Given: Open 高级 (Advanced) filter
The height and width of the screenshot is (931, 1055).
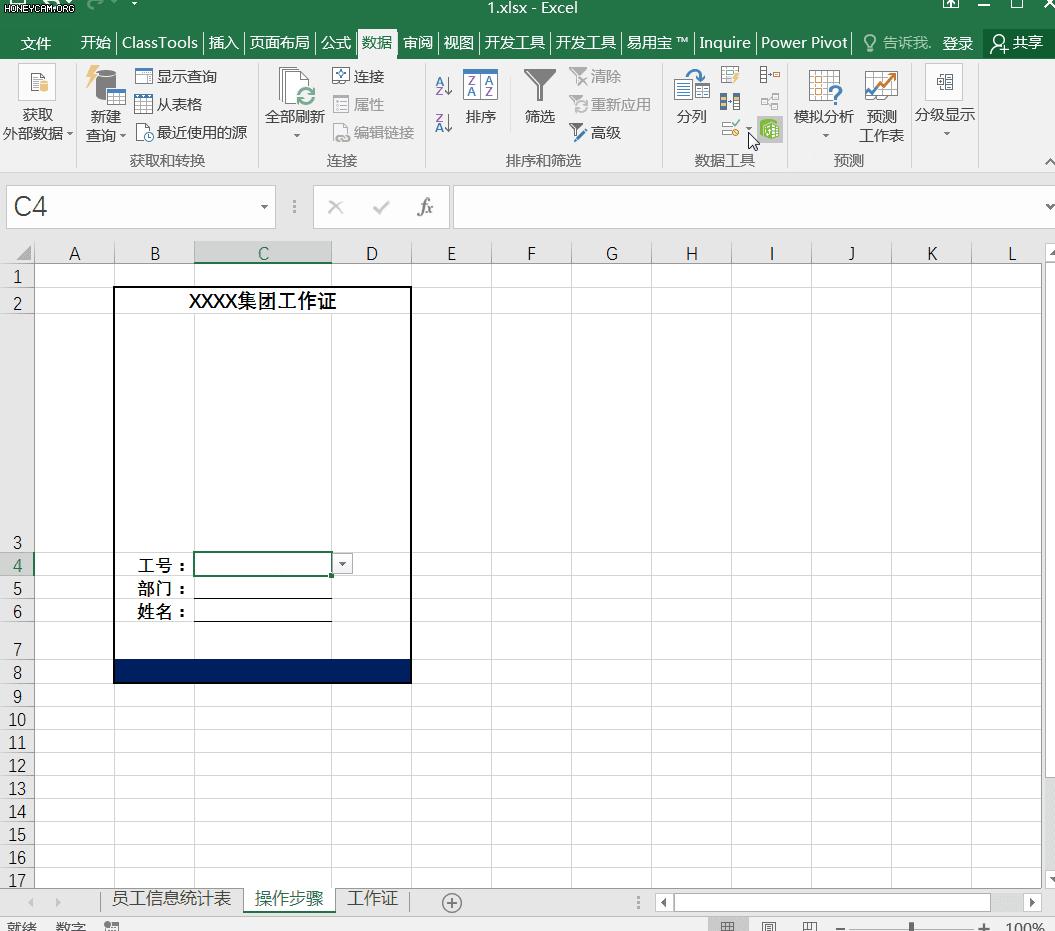Looking at the screenshot, I should (595, 133).
